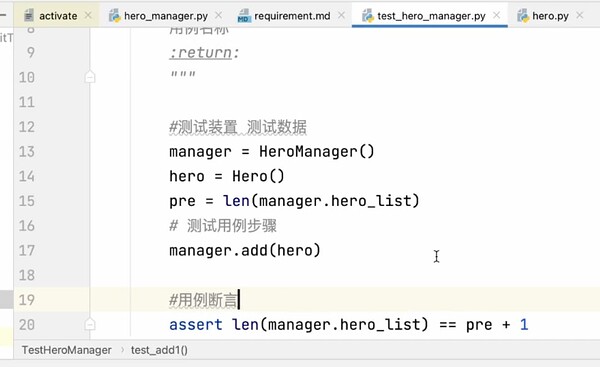Click the activate tab file icon
The width and height of the screenshot is (600, 367).
click(x=29, y=16)
